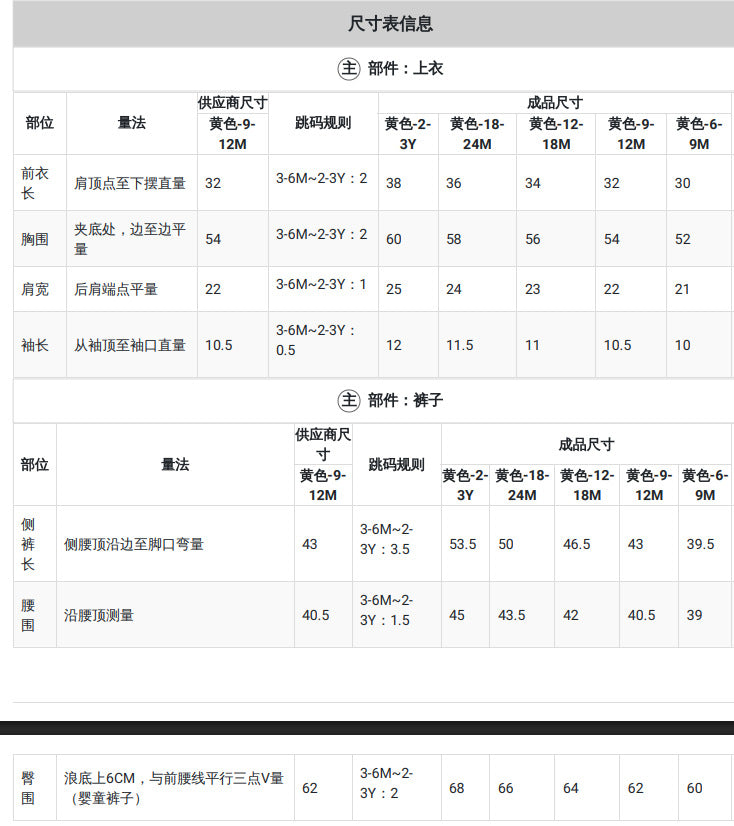Select the 黄色-18-24M column header in 上衣 table
The width and height of the screenshot is (734, 826).
477,134
